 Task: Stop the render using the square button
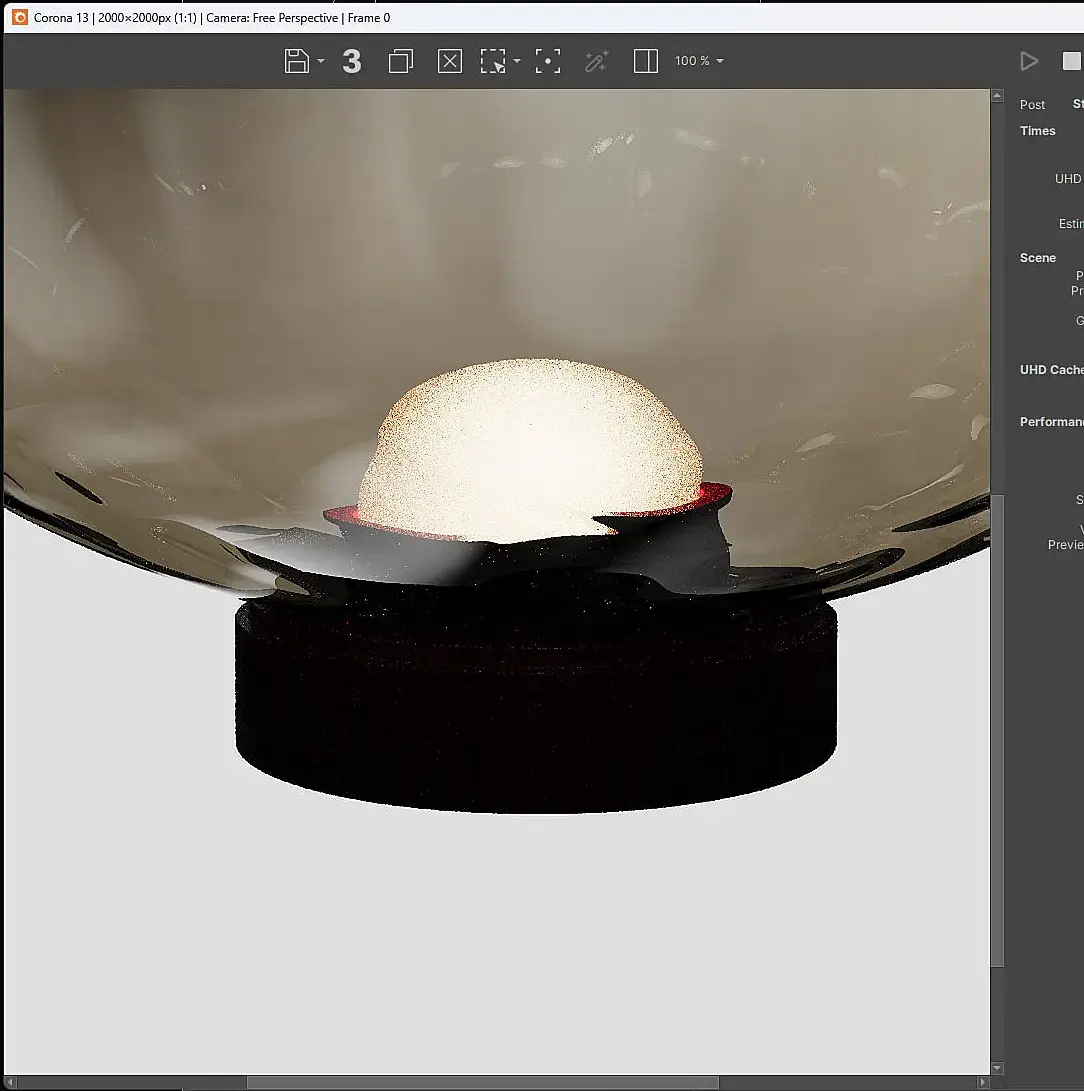(1071, 61)
